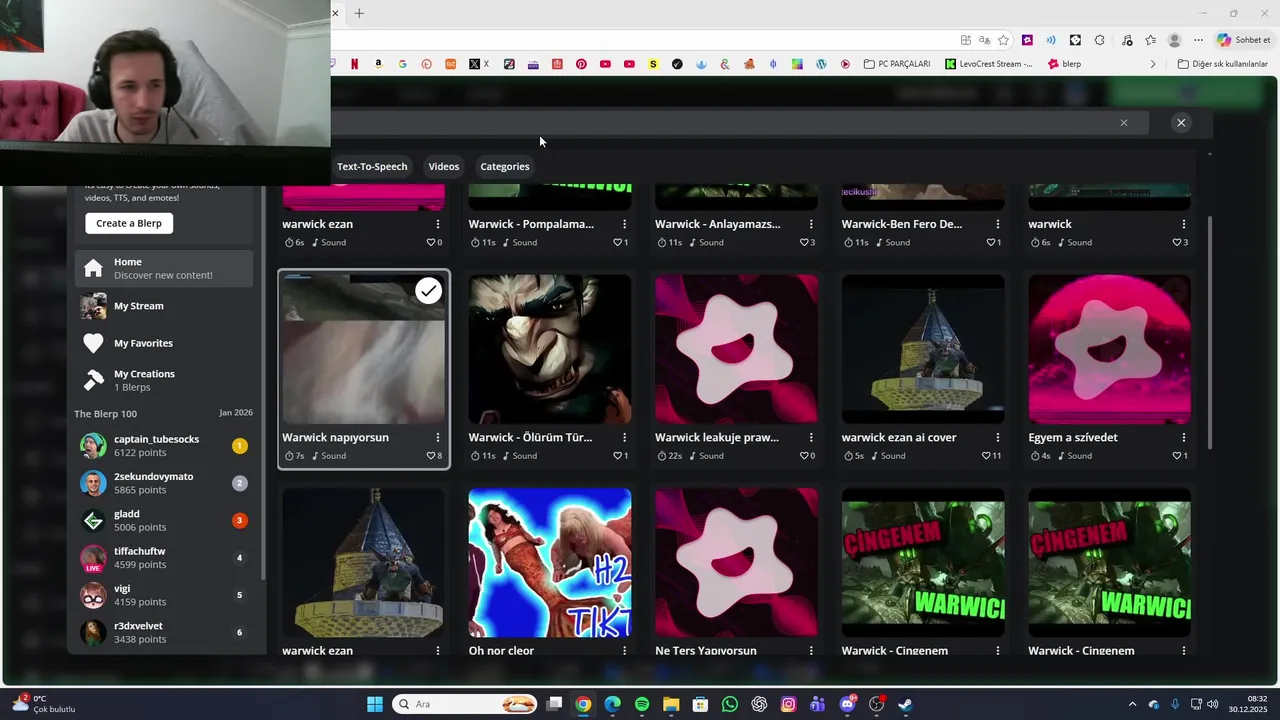1280x720 pixels.
Task: Open options menu for Ne Ters Yapıyorsun
Action: (811, 650)
